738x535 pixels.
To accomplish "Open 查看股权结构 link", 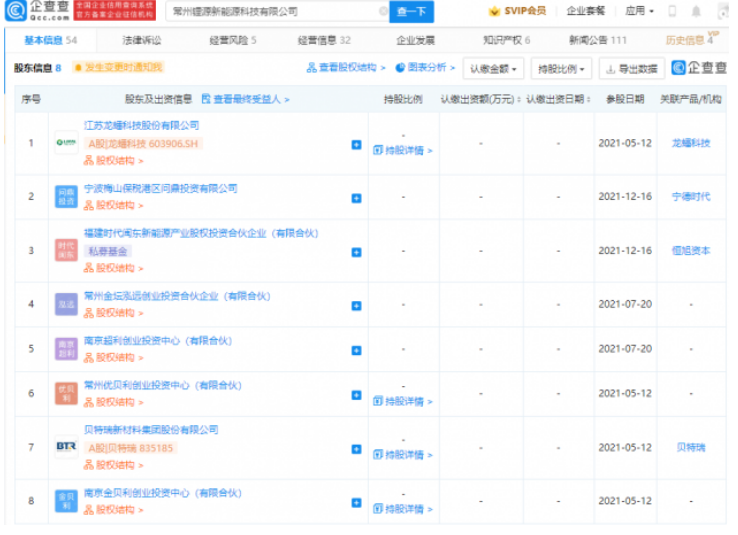I will point(345,68).
